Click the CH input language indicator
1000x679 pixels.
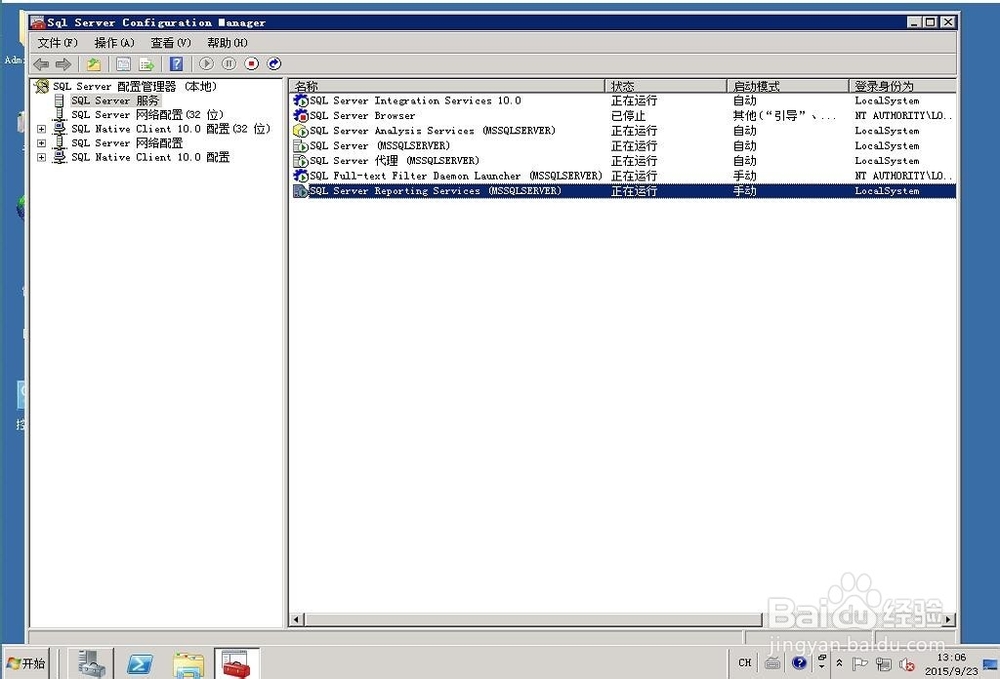tap(744, 663)
